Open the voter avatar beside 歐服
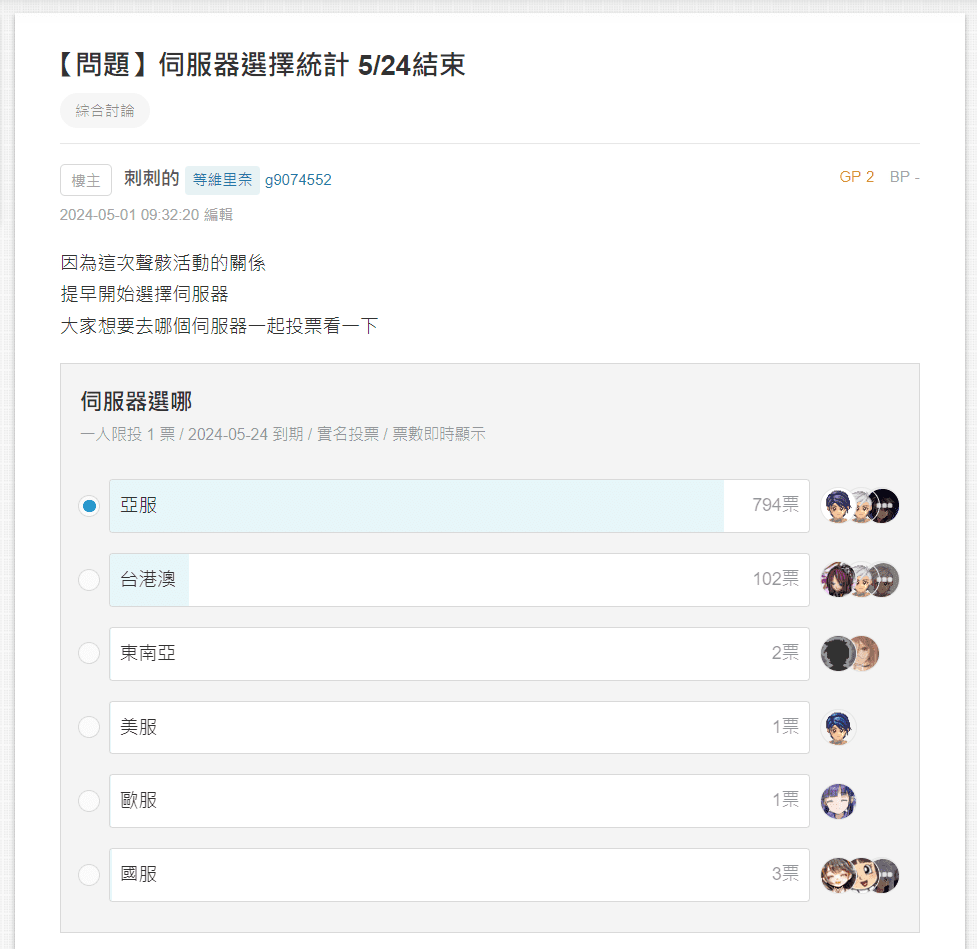 tap(838, 801)
